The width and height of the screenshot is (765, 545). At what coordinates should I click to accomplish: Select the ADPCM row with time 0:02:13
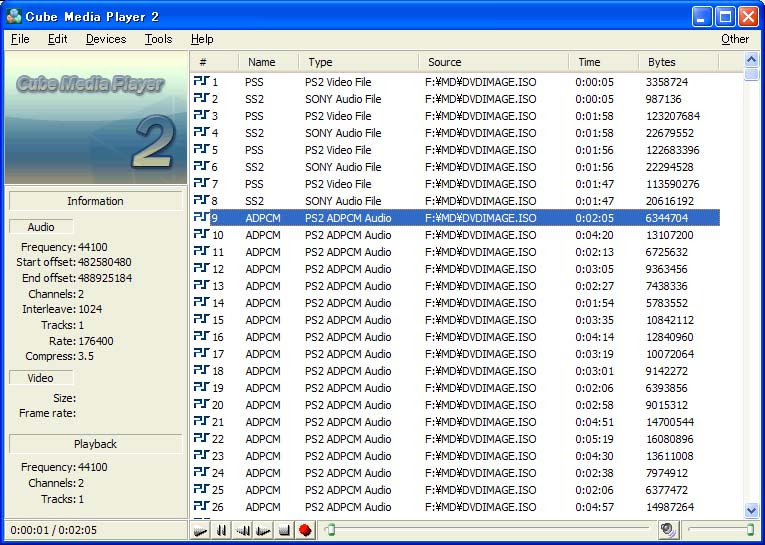456,252
